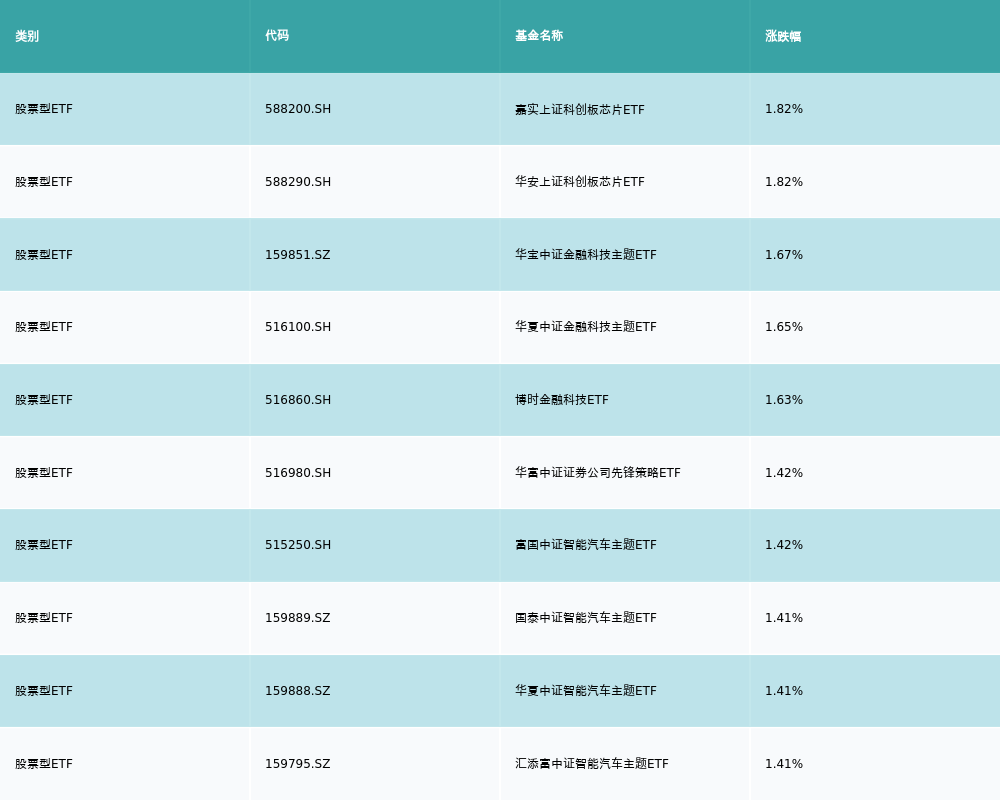Open the 嘉实上证科创板芯片ETF fund name
This screenshot has height=800, width=1000.
click(580, 109)
